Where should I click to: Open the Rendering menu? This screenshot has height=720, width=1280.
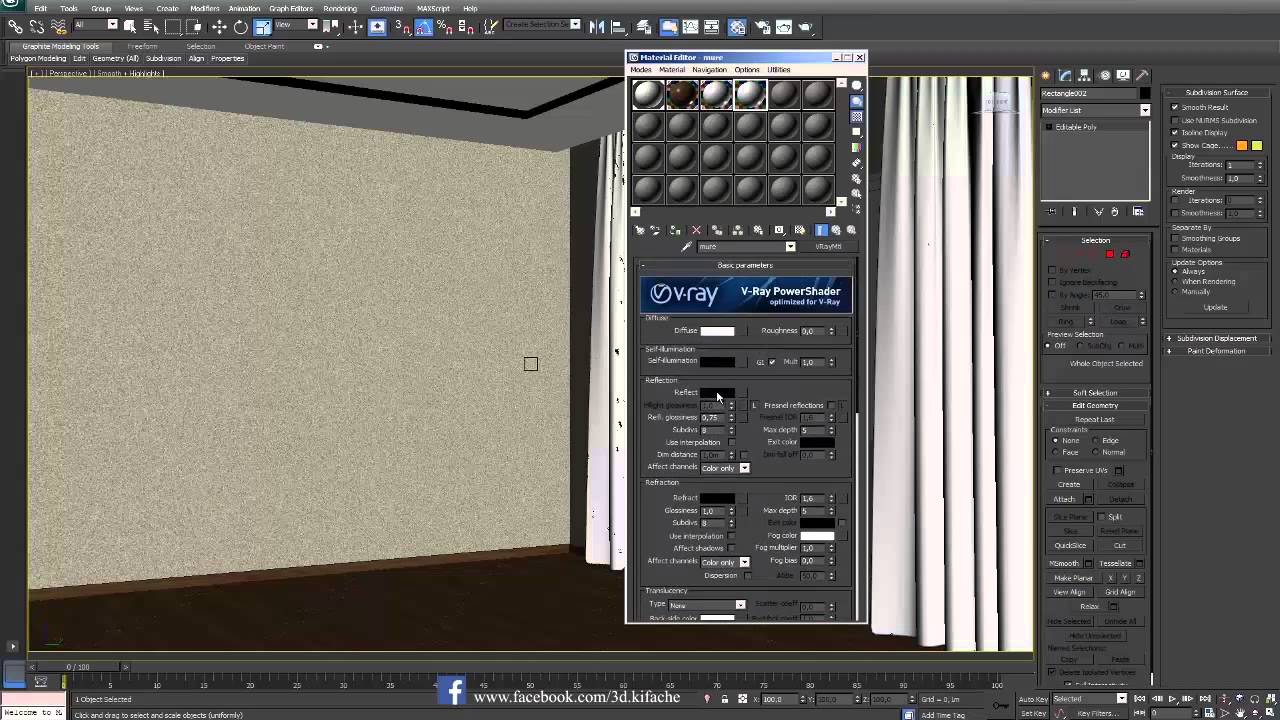(340, 8)
